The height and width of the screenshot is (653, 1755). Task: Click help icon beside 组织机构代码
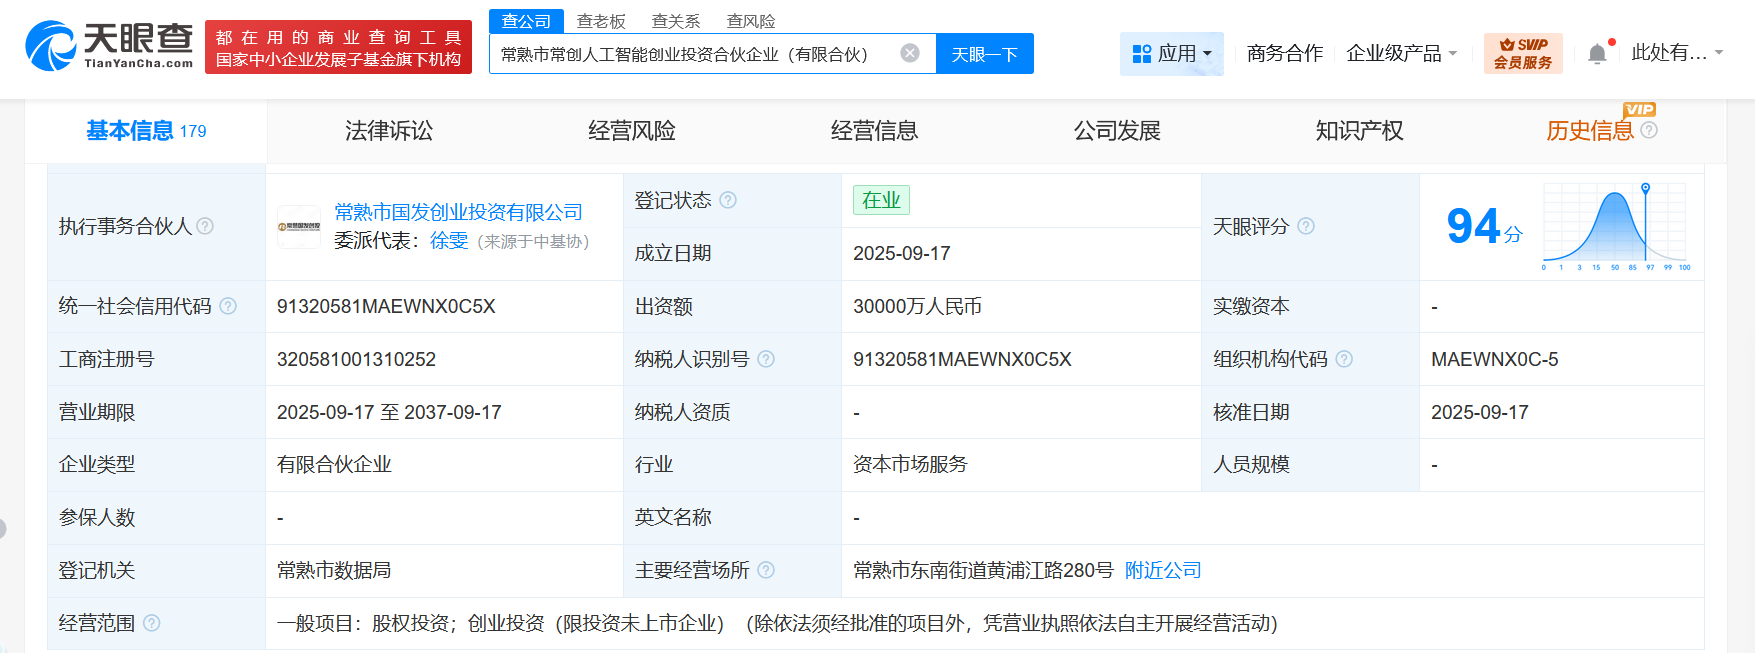click(1344, 359)
